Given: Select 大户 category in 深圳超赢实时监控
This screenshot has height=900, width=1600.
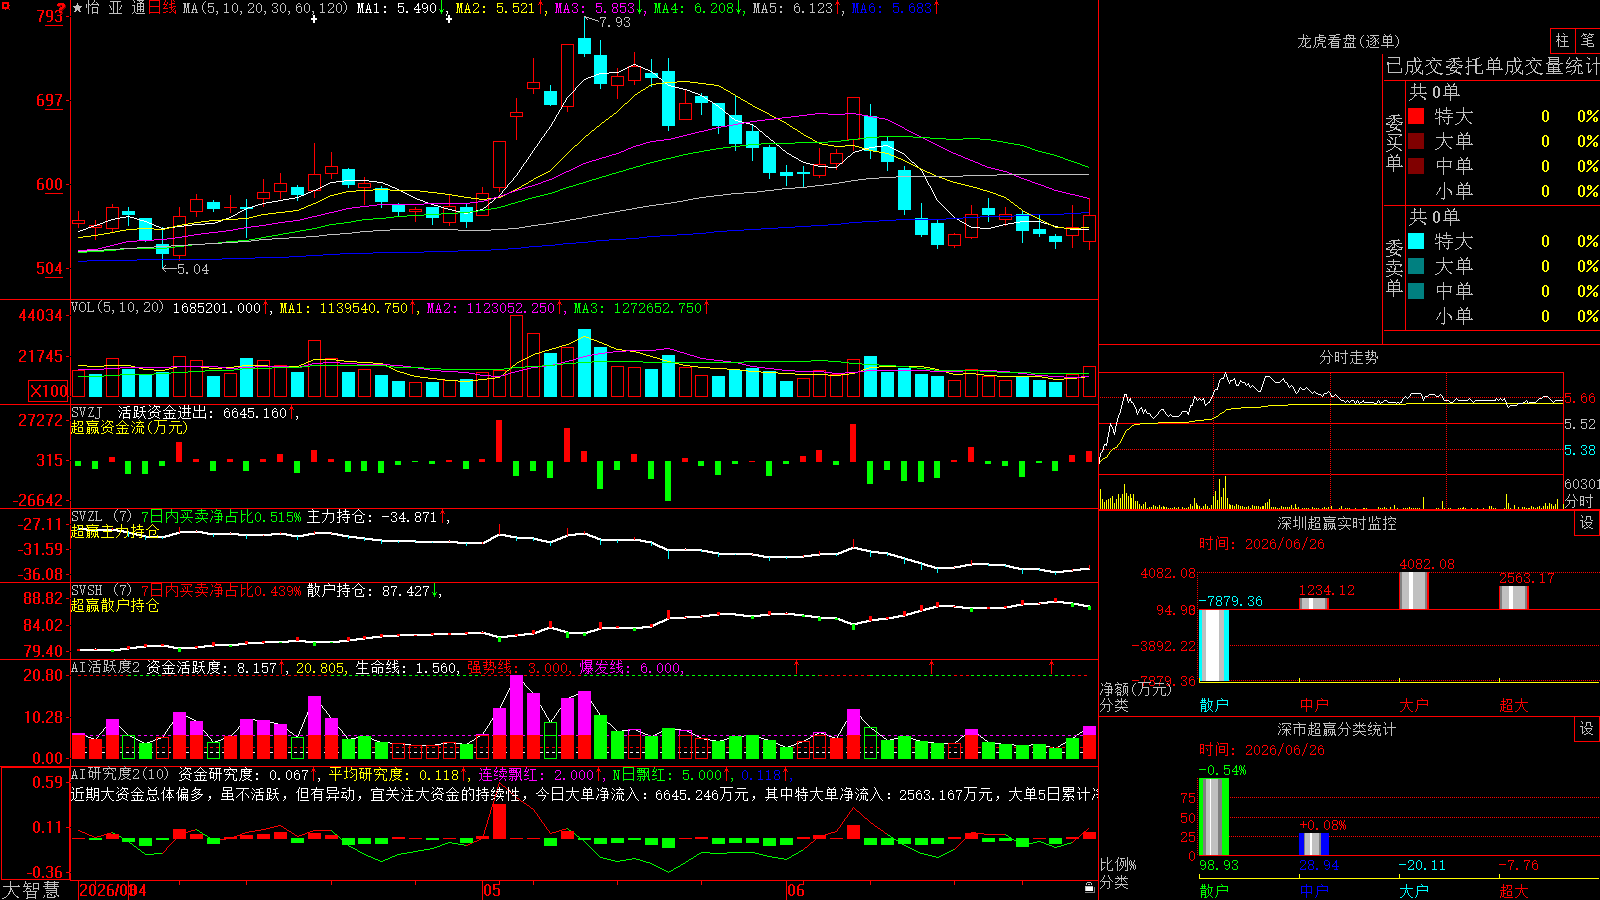Looking at the screenshot, I should coord(1414,705).
